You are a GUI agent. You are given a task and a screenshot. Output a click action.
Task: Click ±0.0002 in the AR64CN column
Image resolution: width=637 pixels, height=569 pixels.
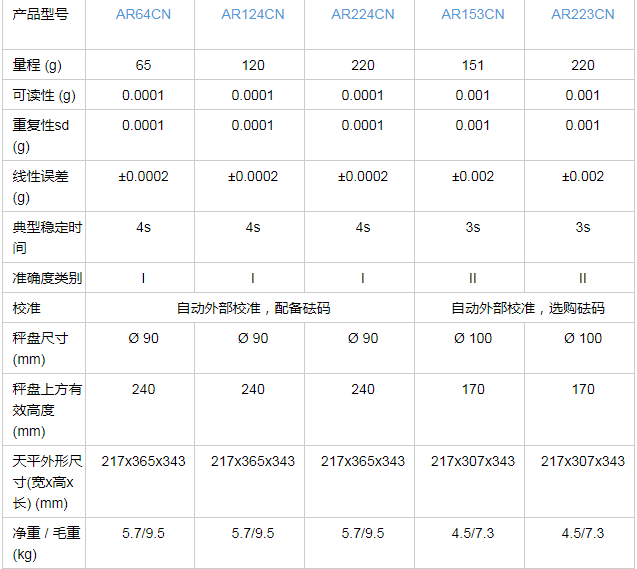143,176
